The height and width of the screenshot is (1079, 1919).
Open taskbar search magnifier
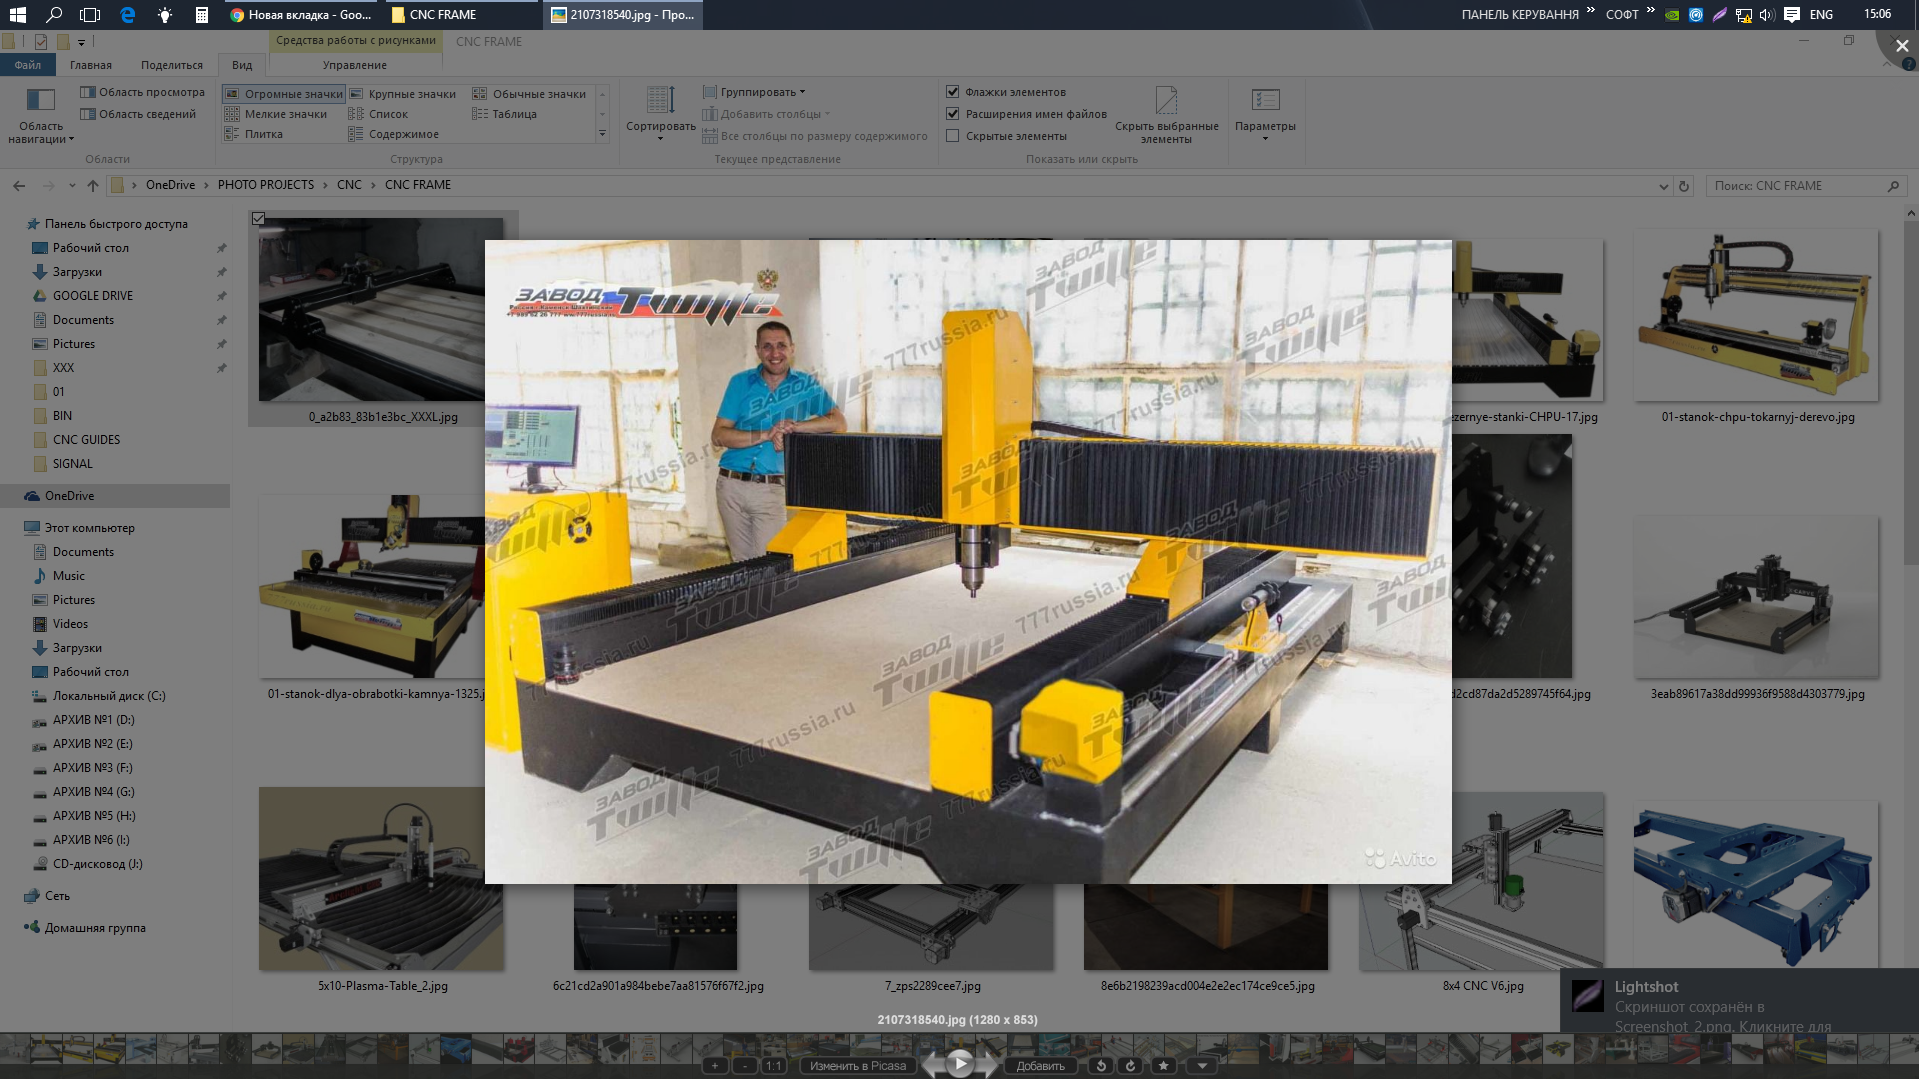pyautogui.click(x=54, y=15)
